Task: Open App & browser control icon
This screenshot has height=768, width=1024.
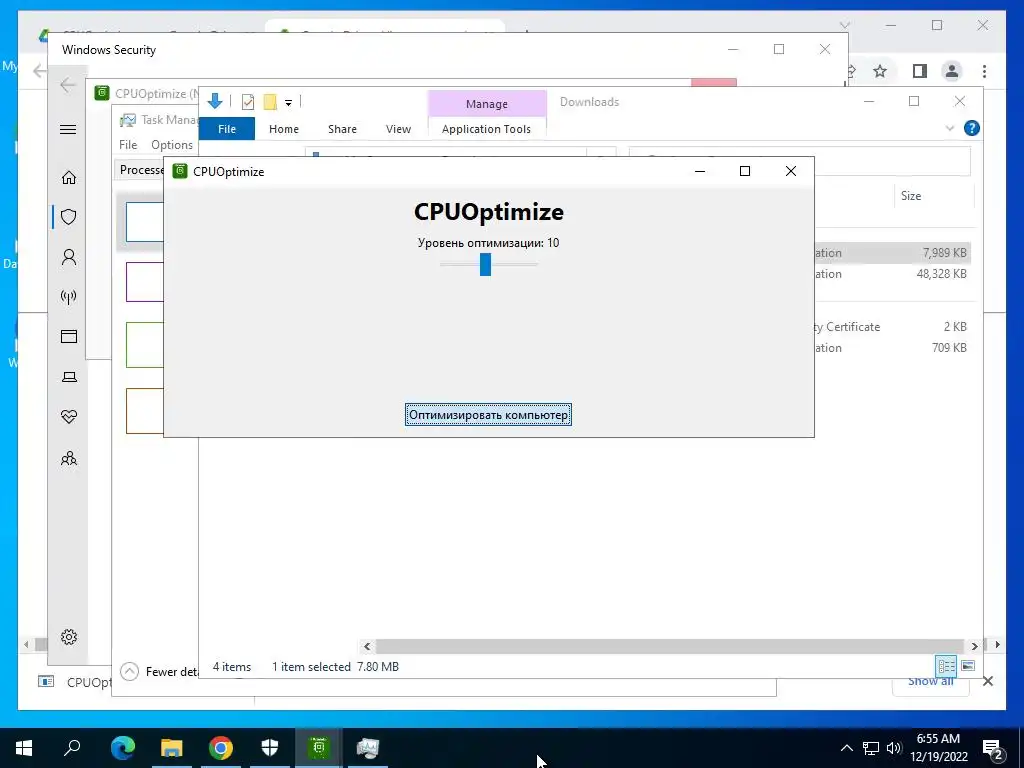Action: 69,336
